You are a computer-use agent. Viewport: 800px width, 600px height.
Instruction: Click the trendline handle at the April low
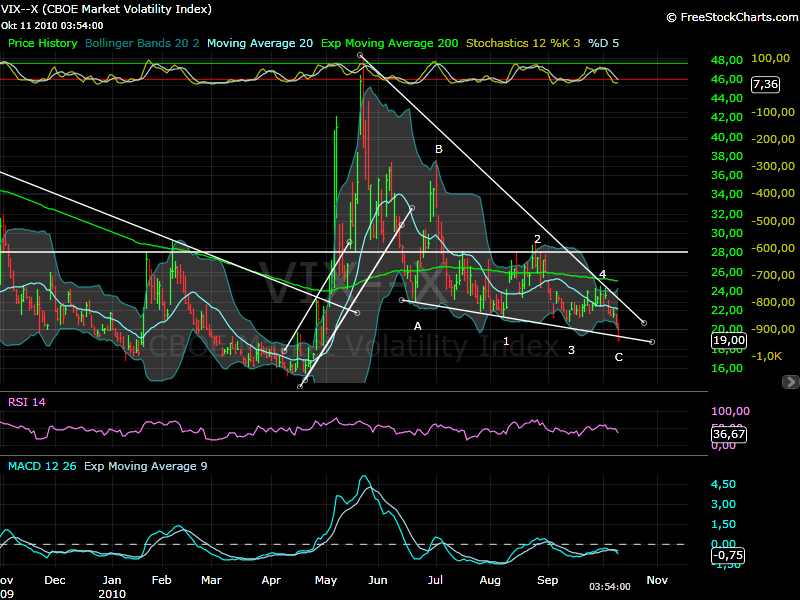tap(300, 387)
